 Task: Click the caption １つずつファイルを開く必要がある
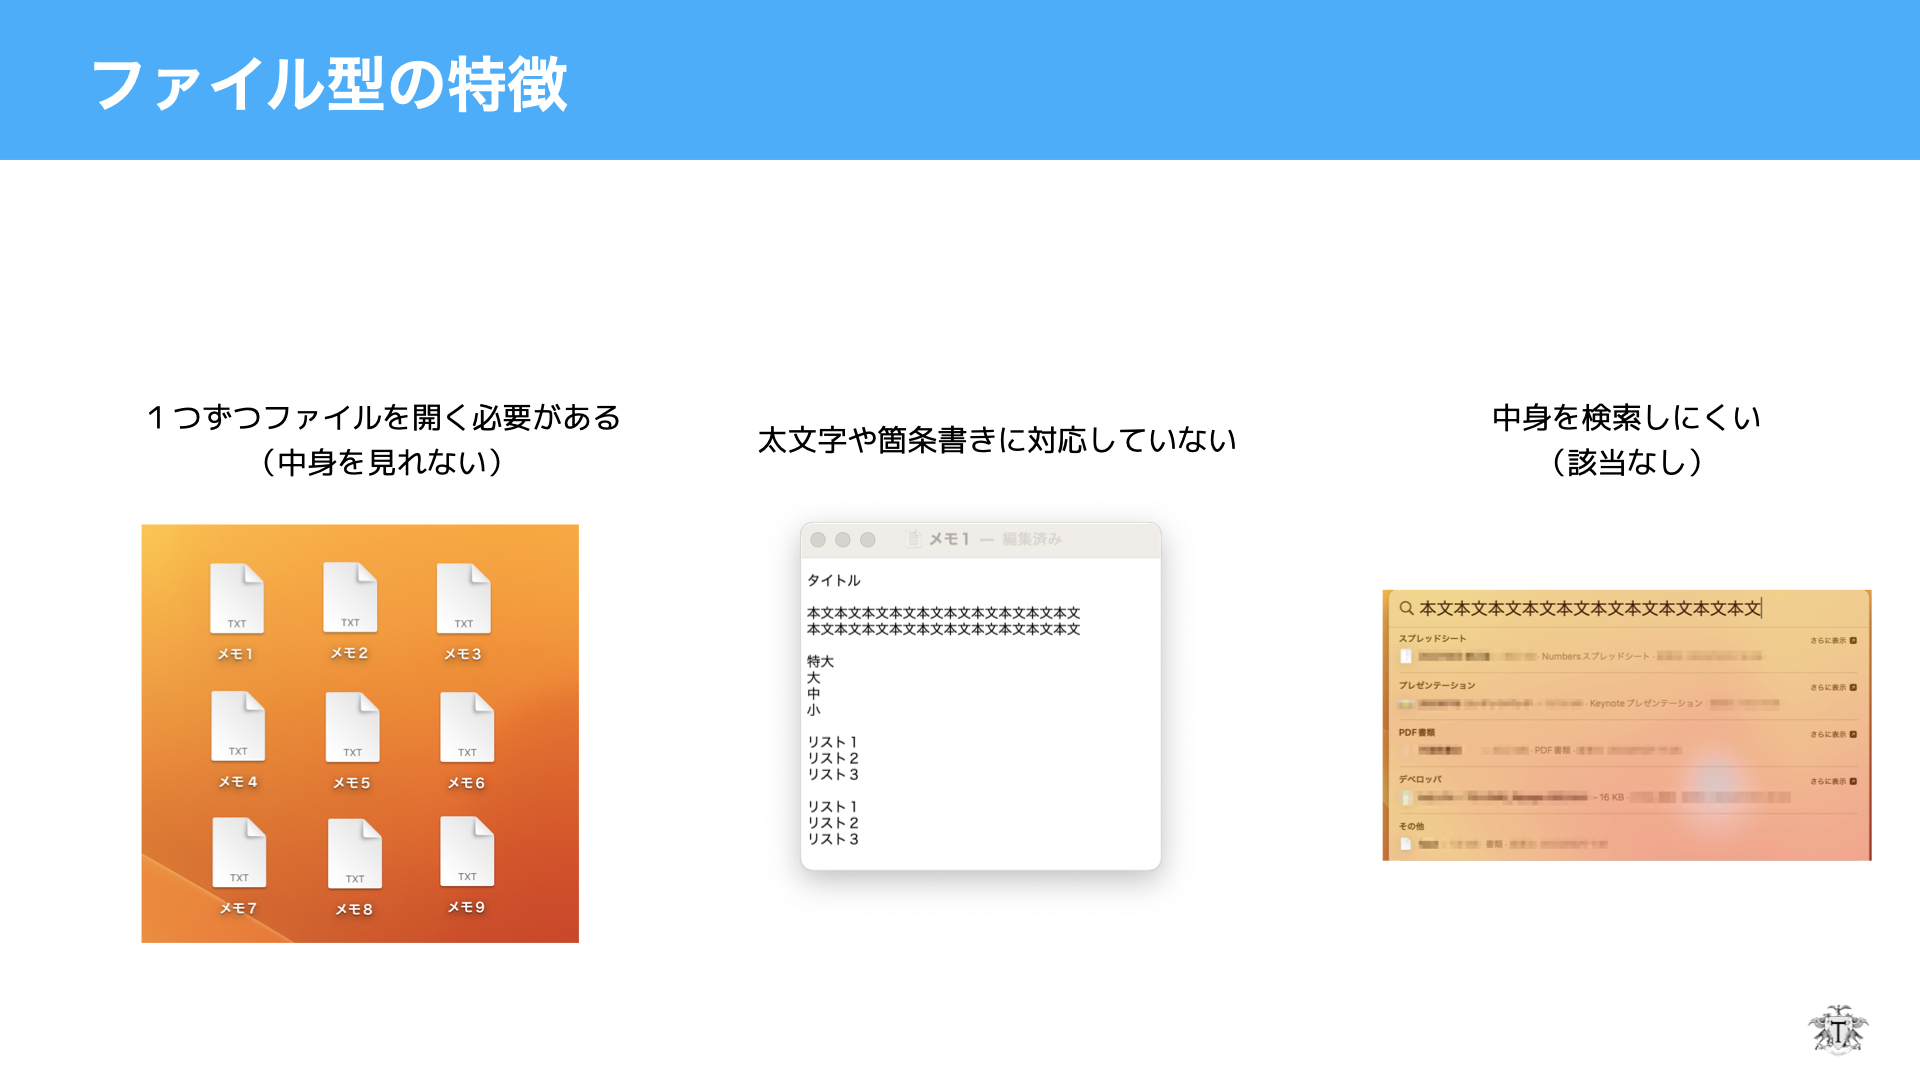coord(384,417)
